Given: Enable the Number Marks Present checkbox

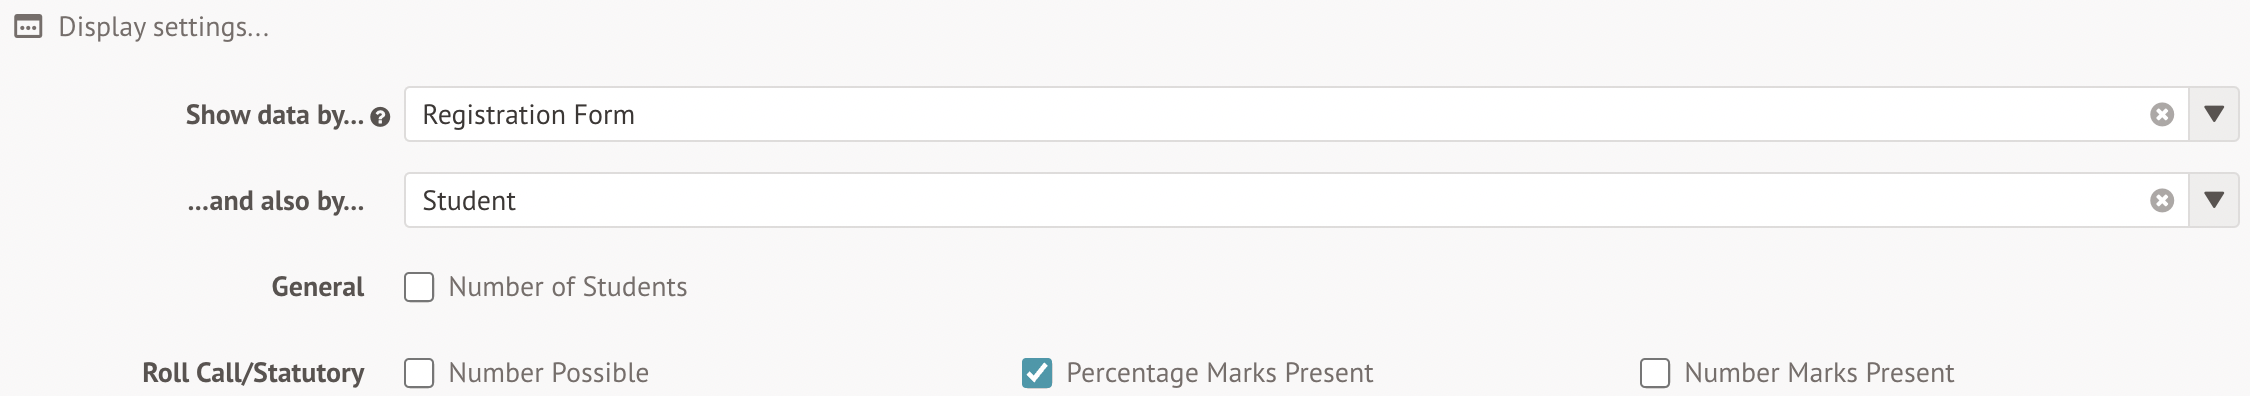Looking at the screenshot, I should (x=1655, y=373).
